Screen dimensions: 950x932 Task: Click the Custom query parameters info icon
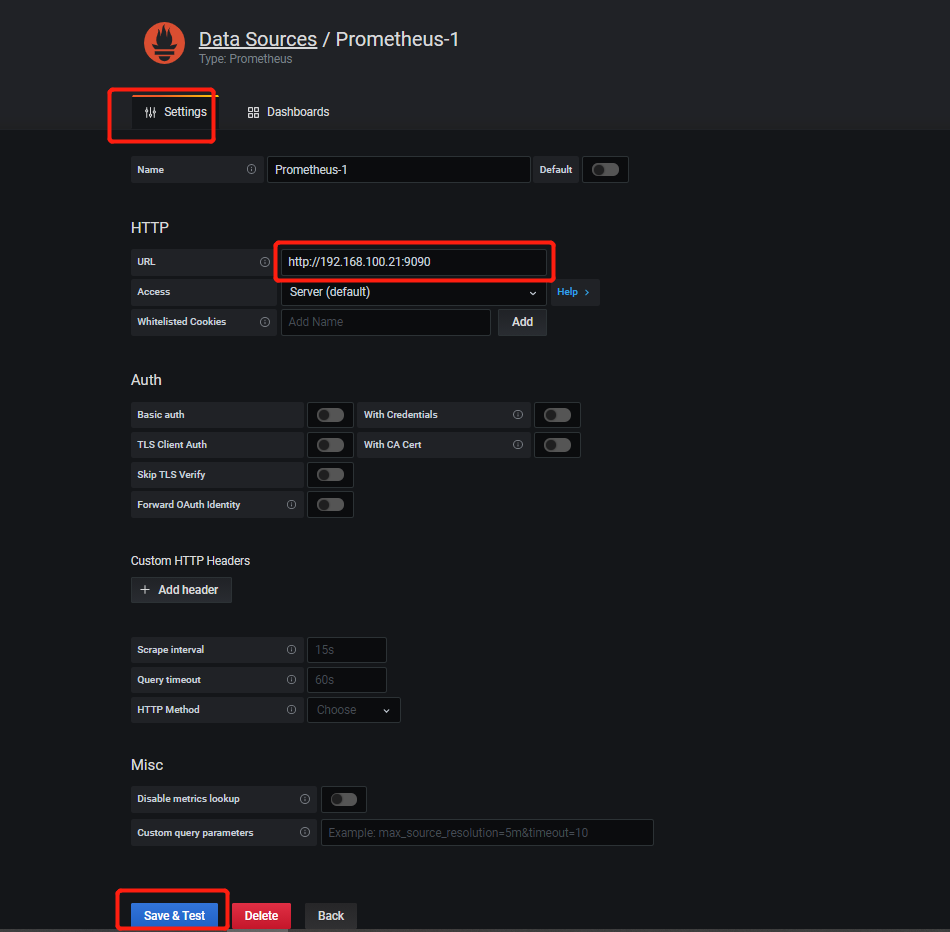[x=305, y=833]
